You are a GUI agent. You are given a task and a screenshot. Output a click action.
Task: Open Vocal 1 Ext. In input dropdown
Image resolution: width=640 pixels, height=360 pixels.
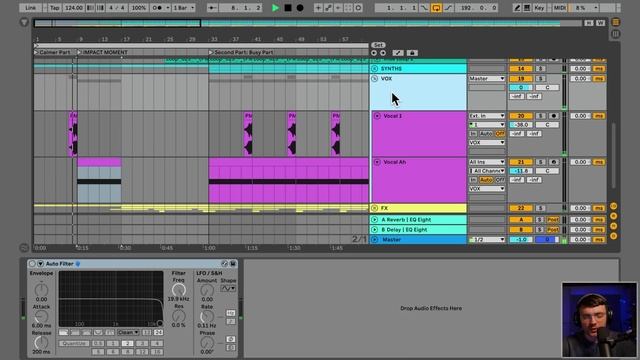click(487, 116)
